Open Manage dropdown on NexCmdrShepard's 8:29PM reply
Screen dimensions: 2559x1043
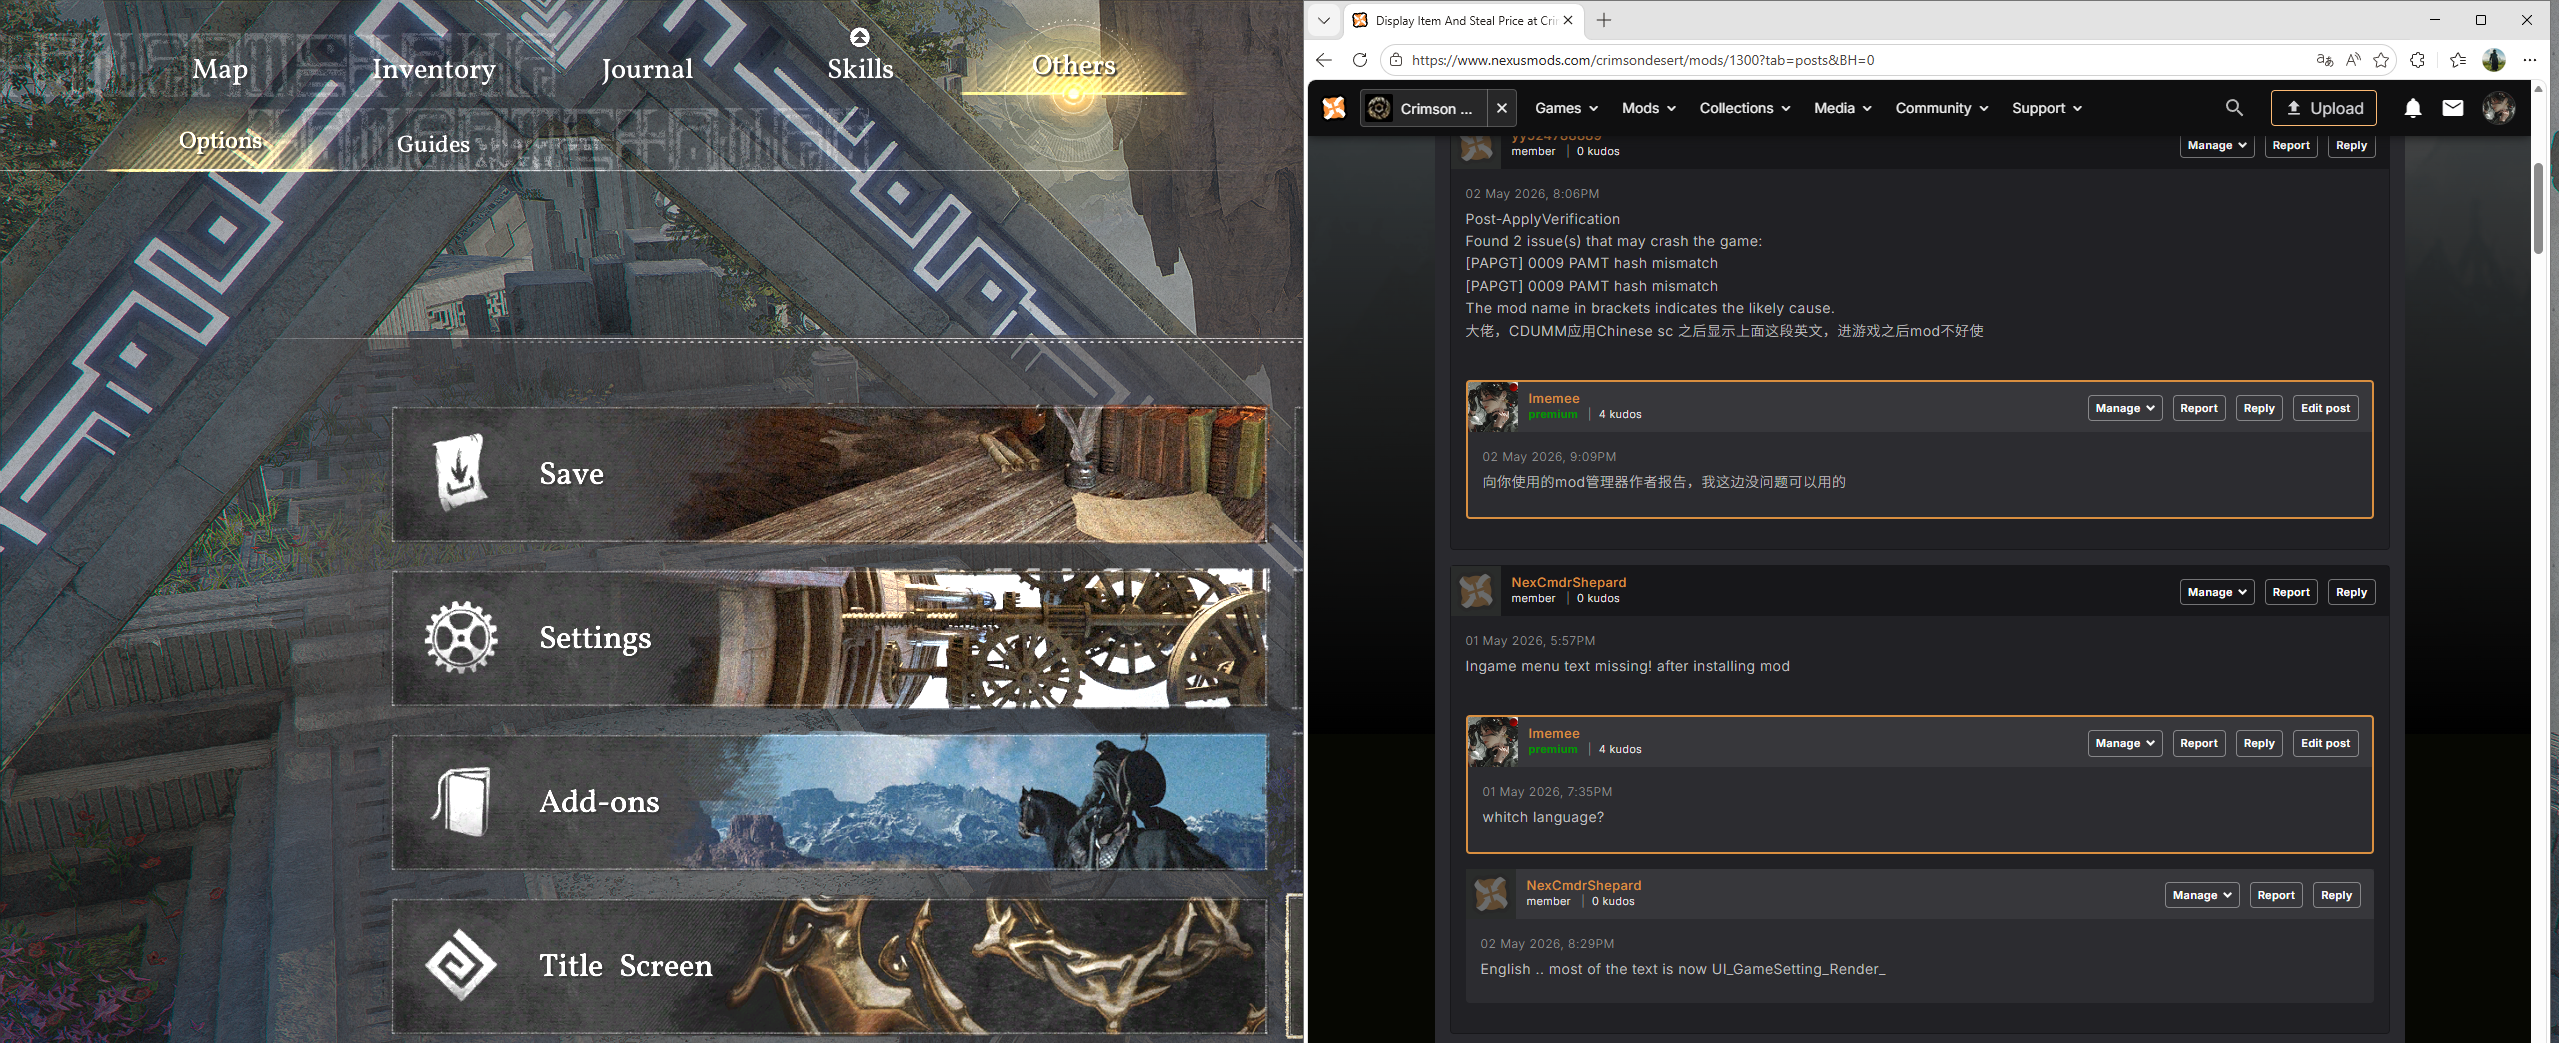[x=2202, y=895]
